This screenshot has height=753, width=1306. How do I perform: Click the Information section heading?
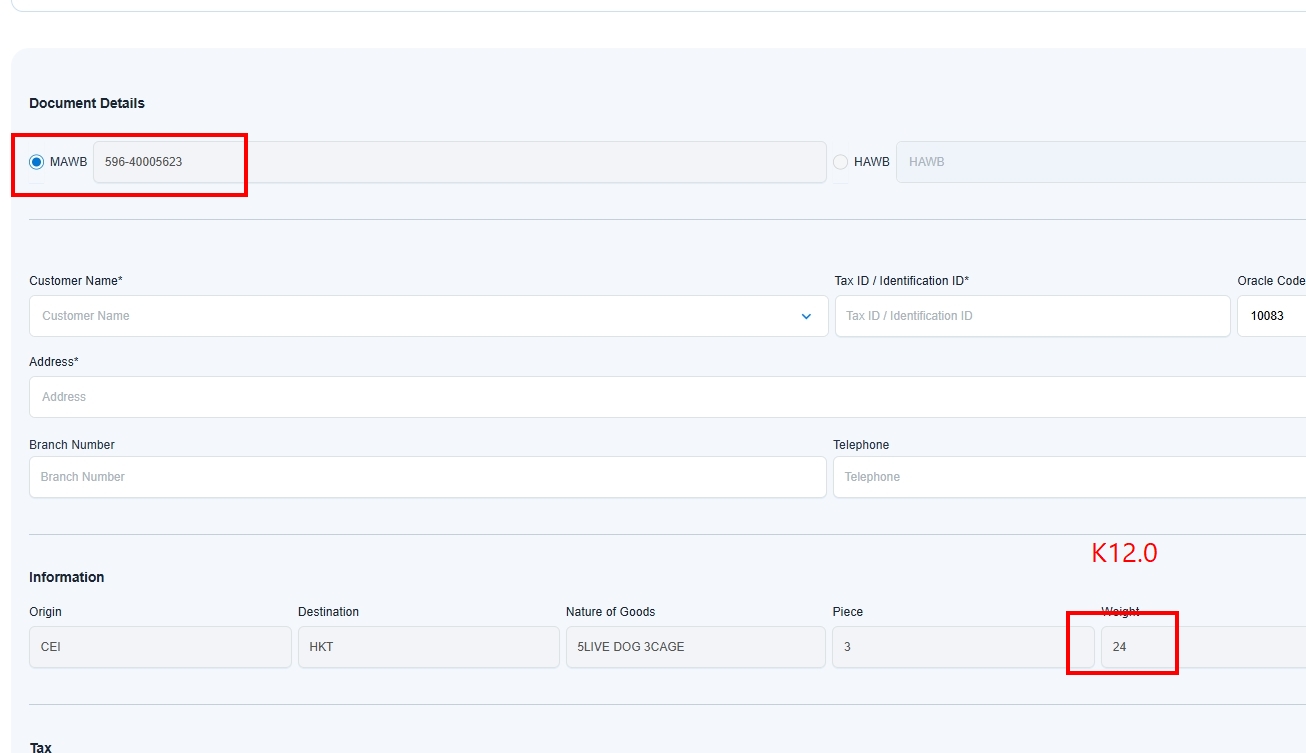click(67, 577)
